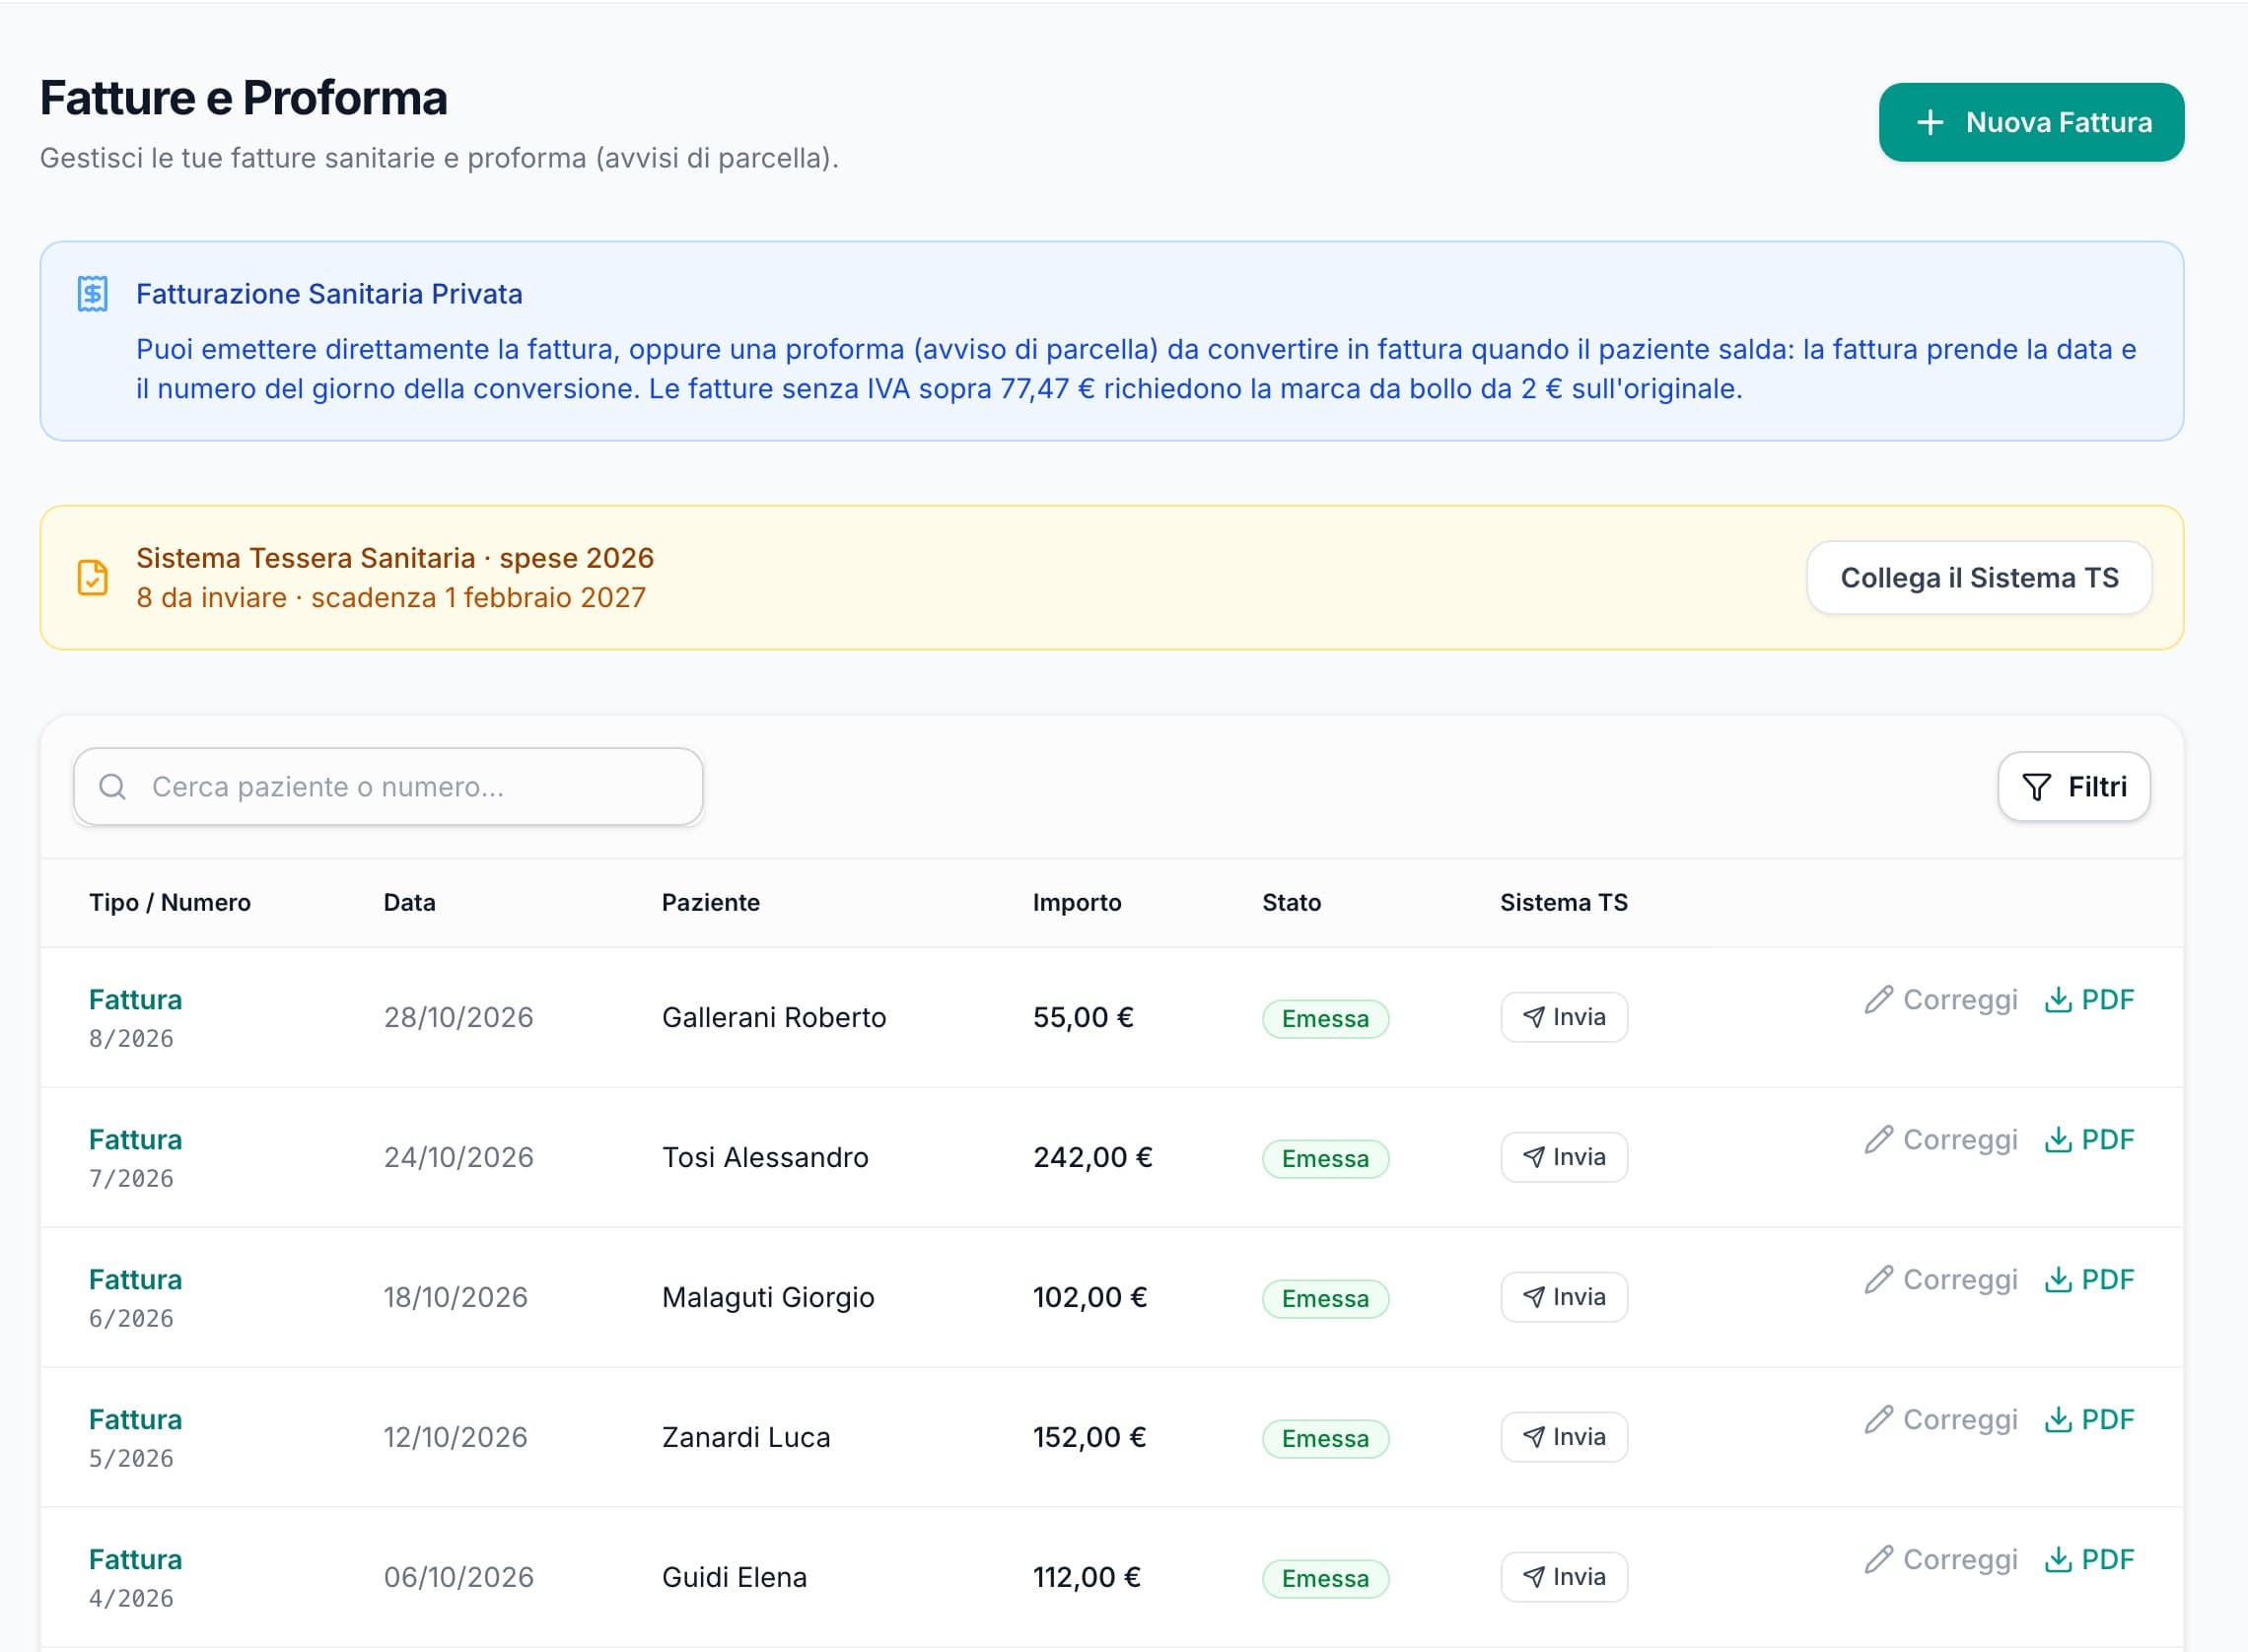
Task: Click the invoice receipt icon in blue banner
Action: click(93, 294)
